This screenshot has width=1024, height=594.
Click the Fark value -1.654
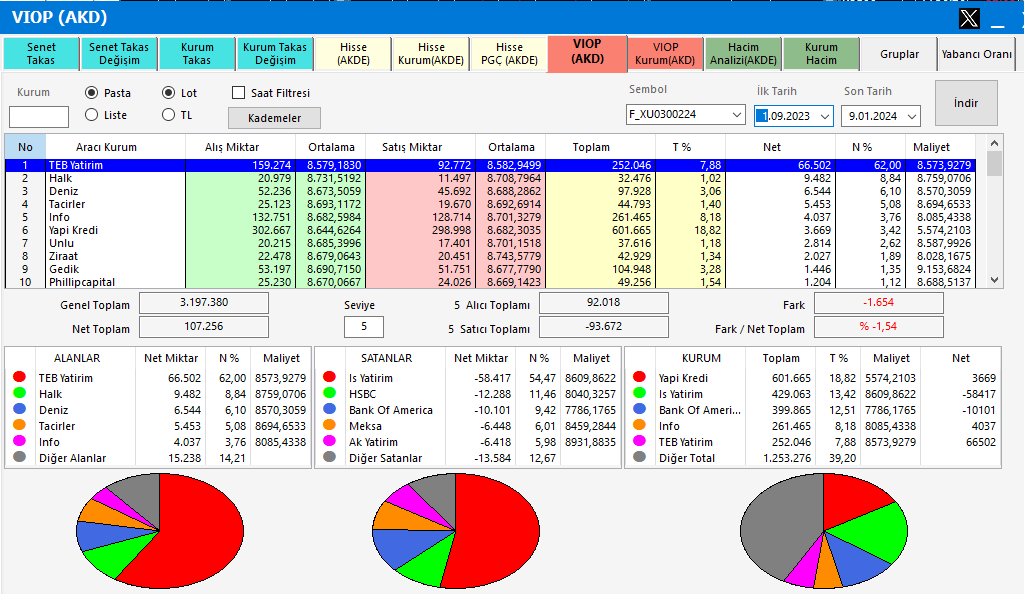coord(878,303)
